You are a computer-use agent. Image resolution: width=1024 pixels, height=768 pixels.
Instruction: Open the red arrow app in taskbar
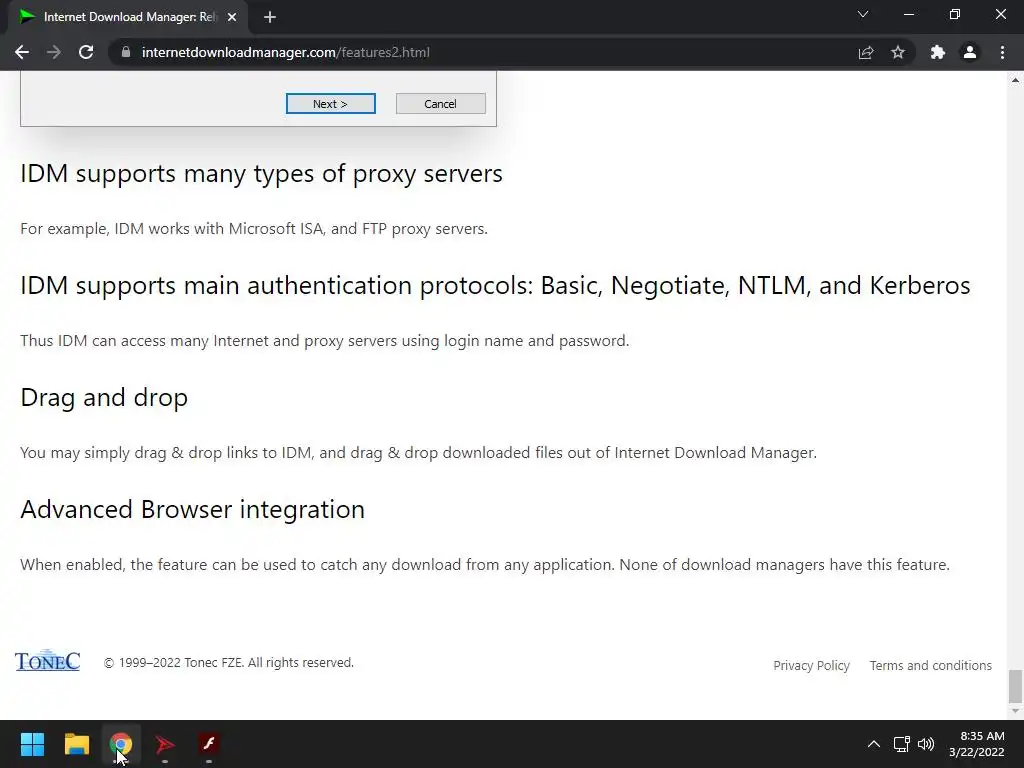(x=165, y=744)
